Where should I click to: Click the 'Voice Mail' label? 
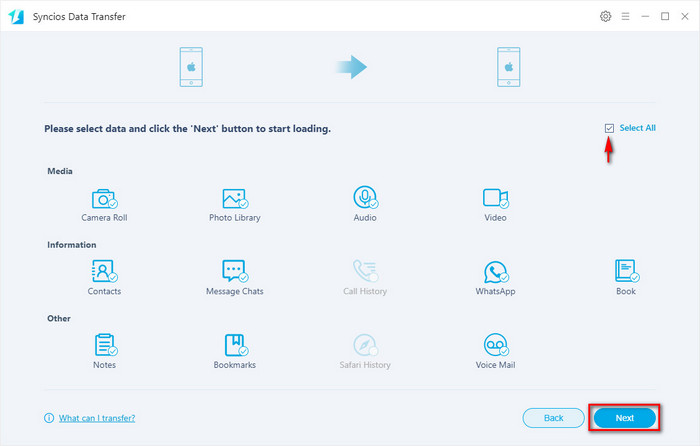click(496, 365)
